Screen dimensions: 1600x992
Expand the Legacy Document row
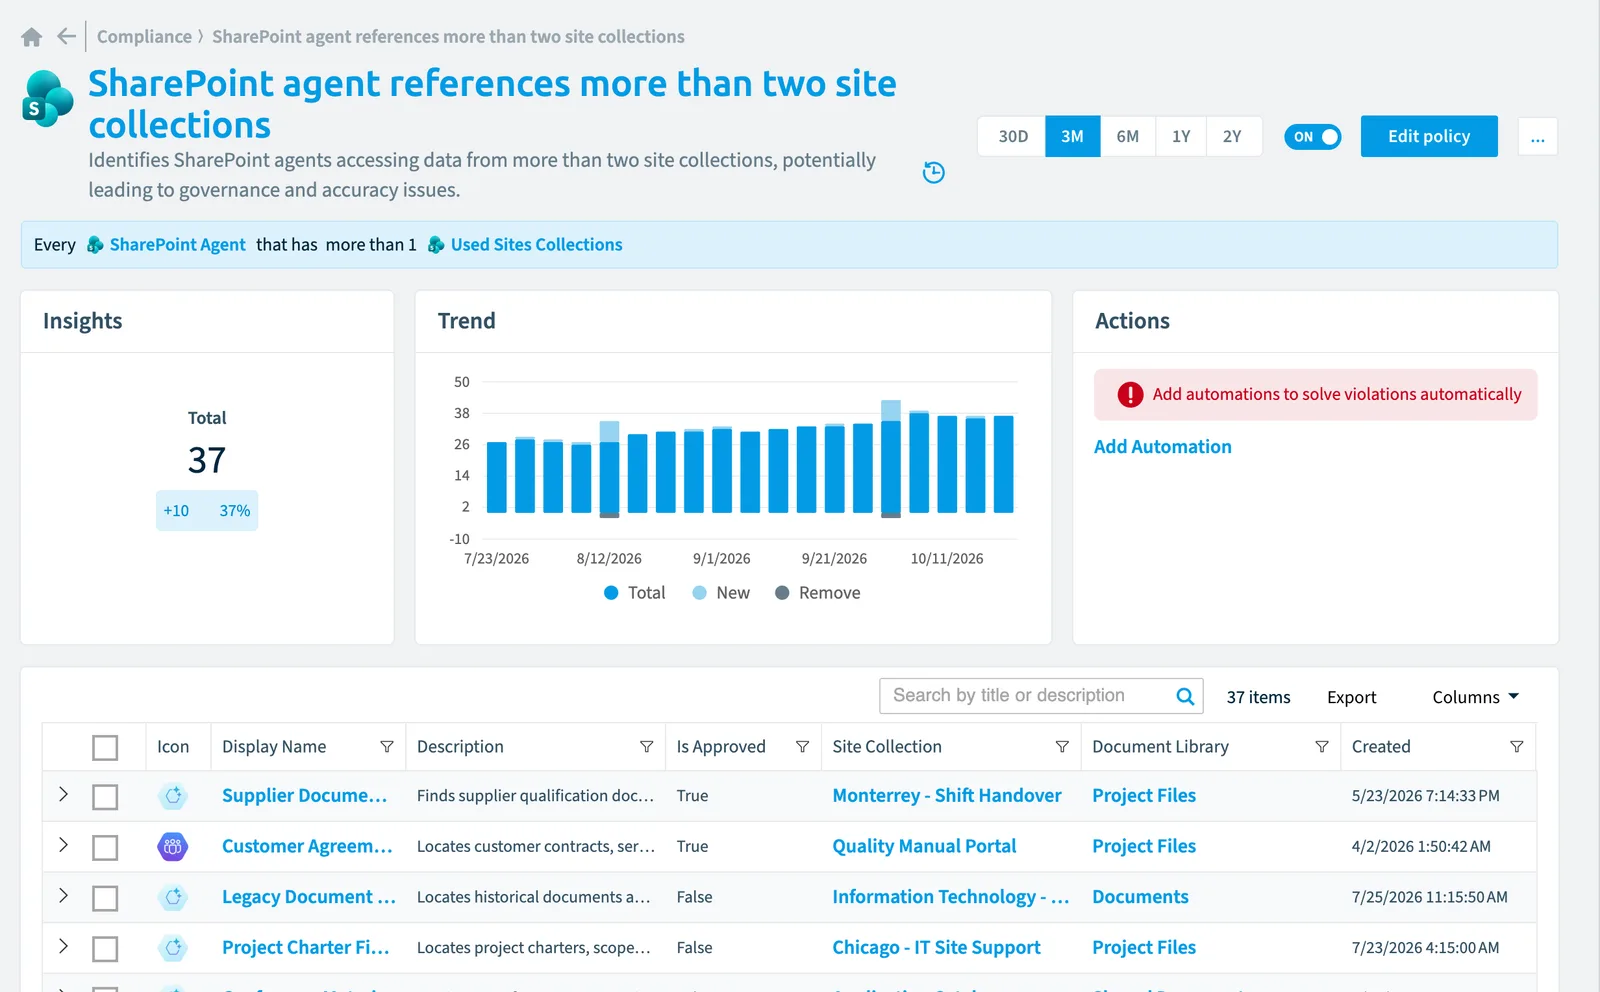[x=63, y=895]
